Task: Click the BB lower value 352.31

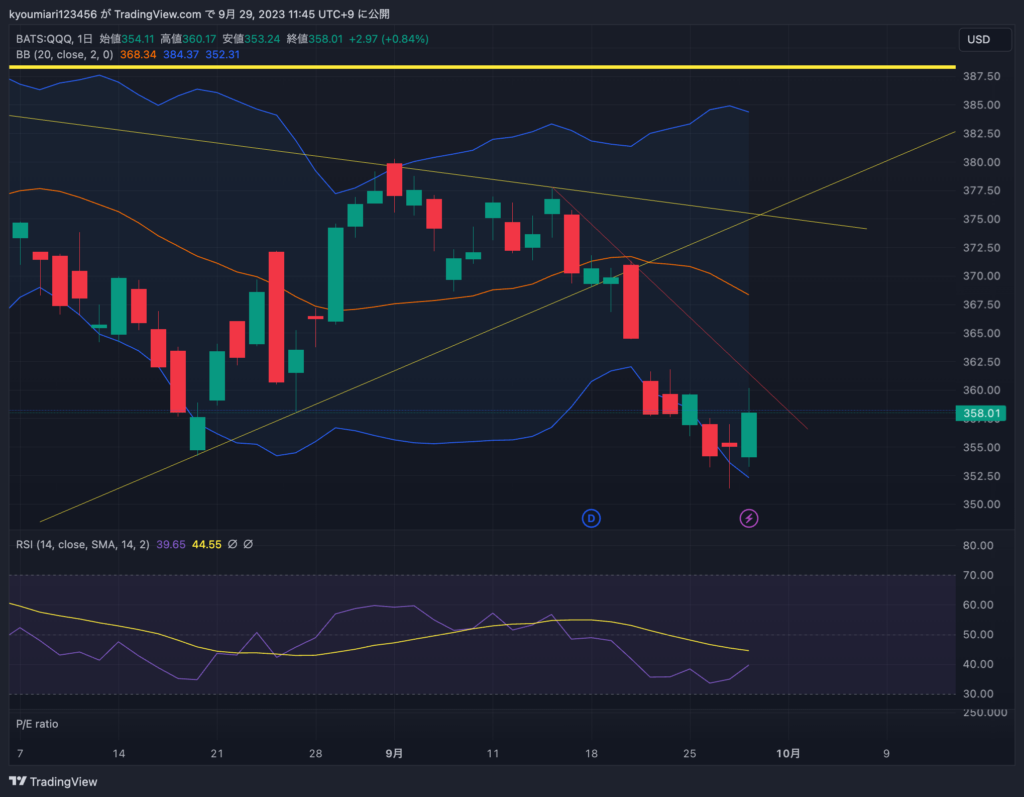Action: tap(223, 55)
